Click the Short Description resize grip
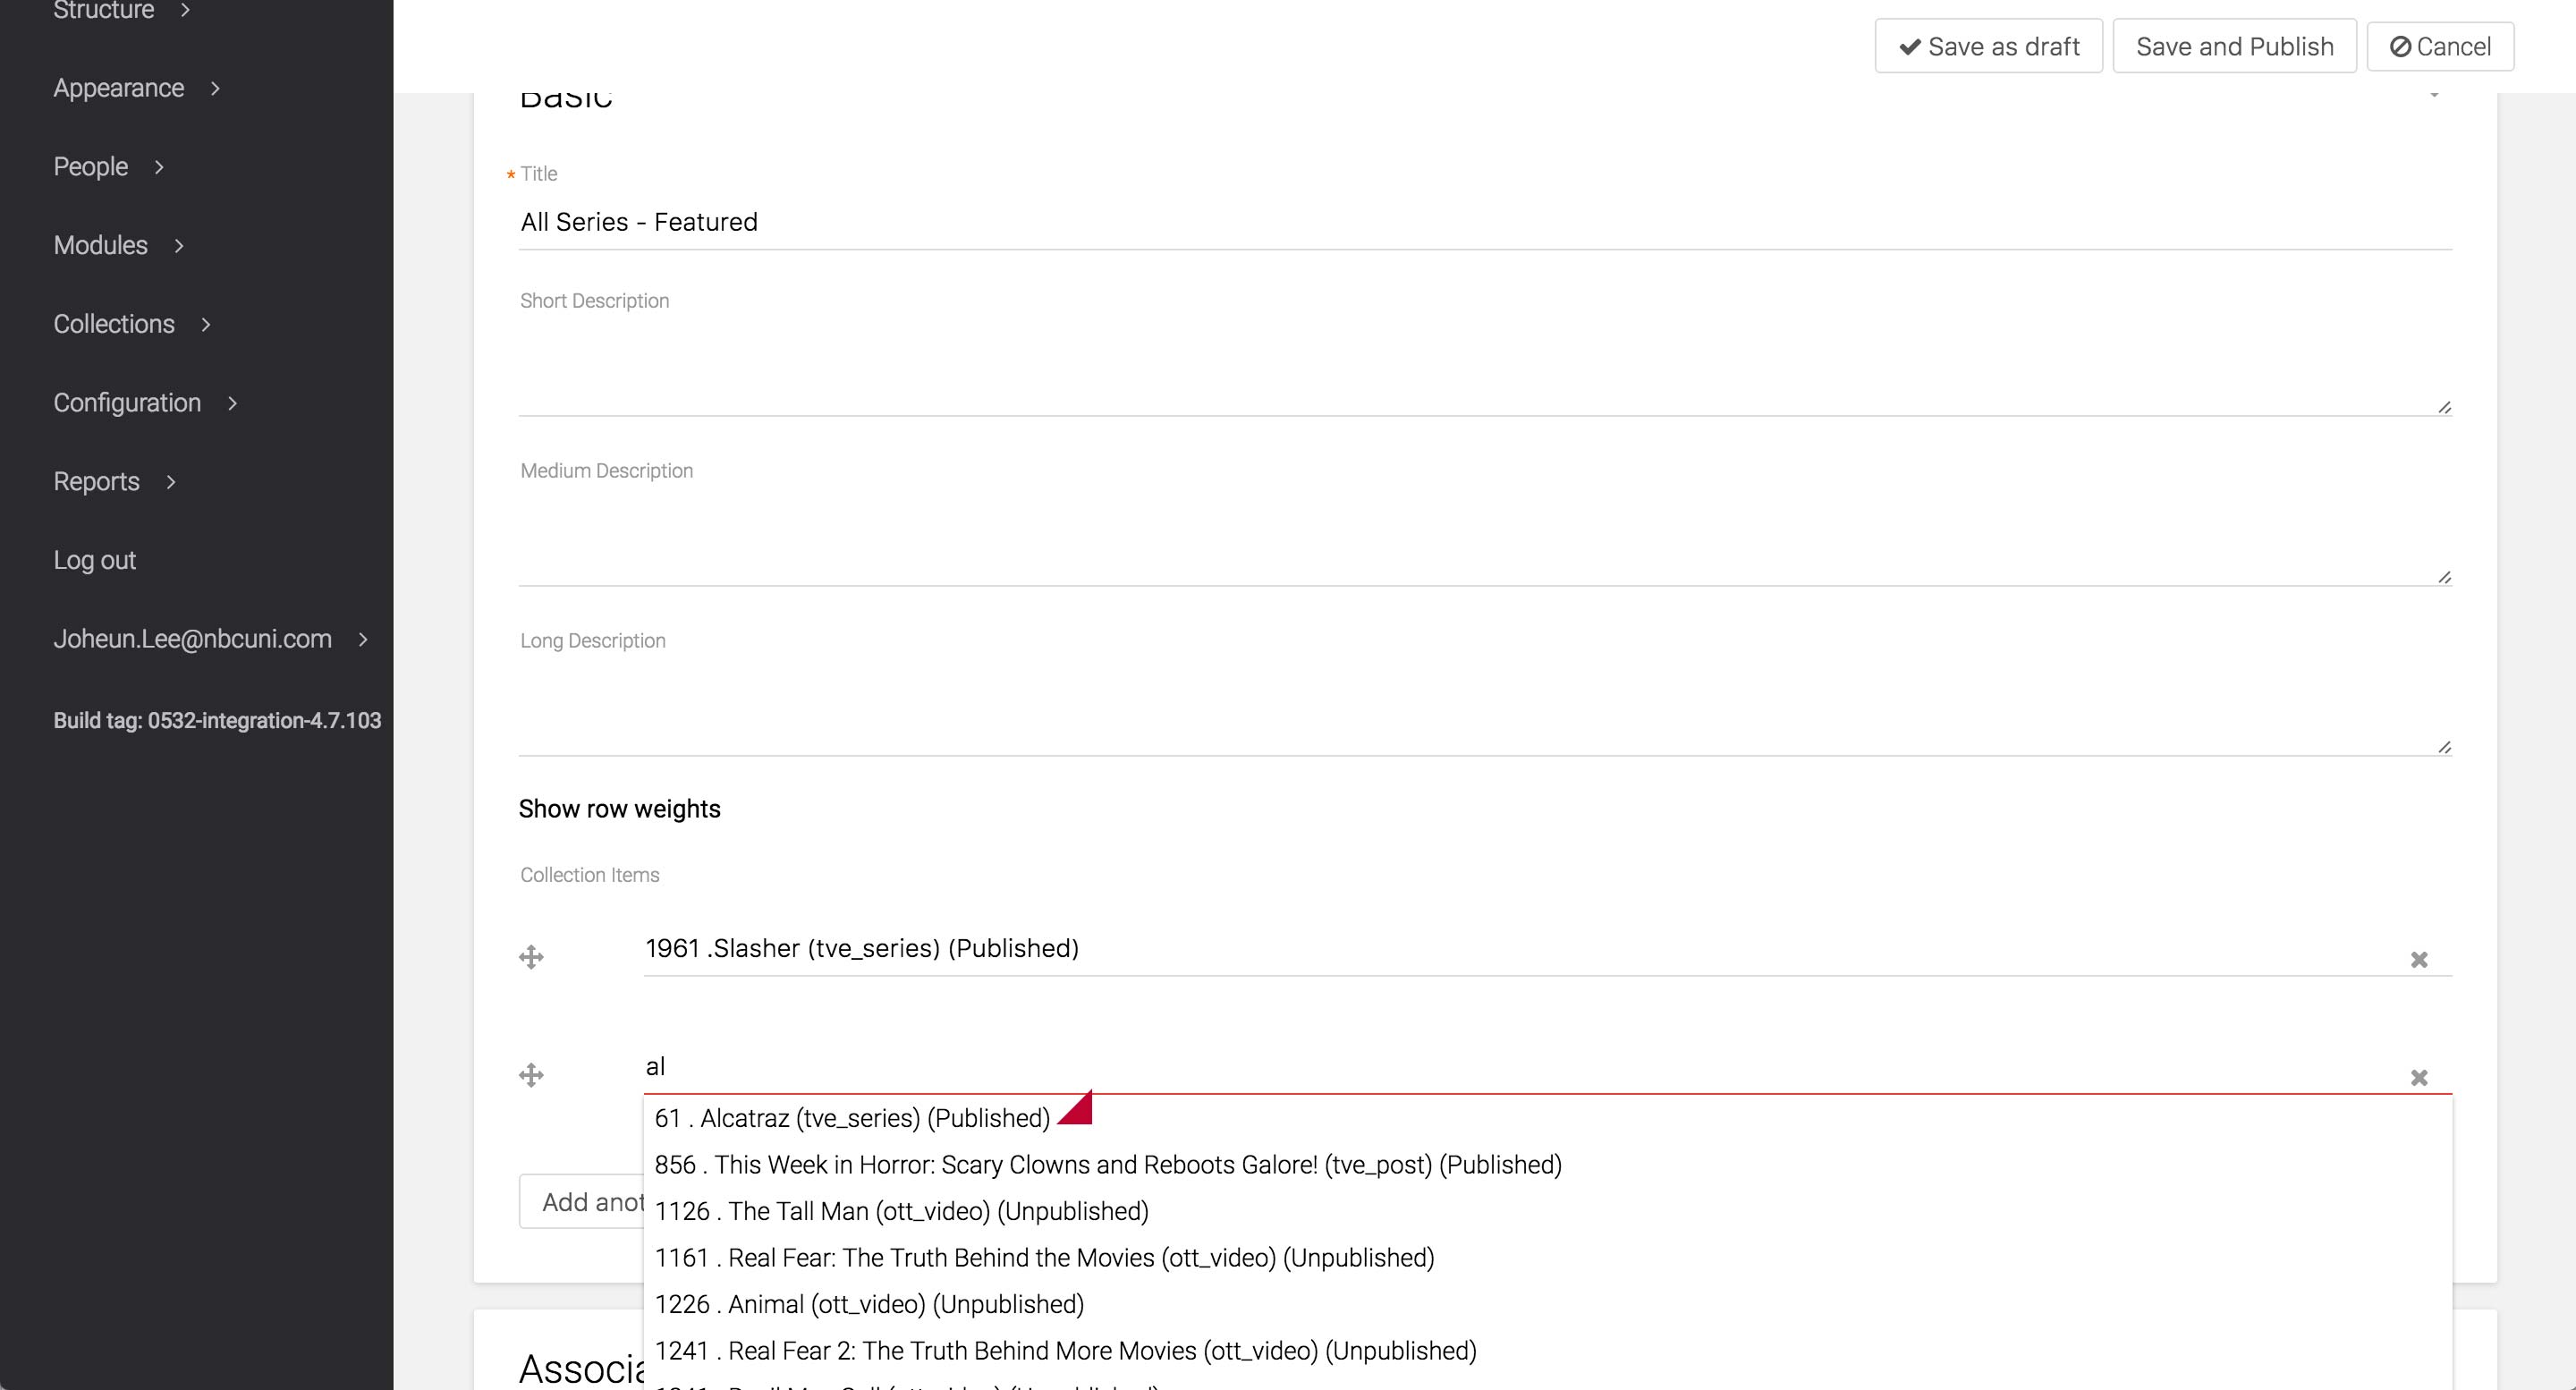 point(2444,407)
